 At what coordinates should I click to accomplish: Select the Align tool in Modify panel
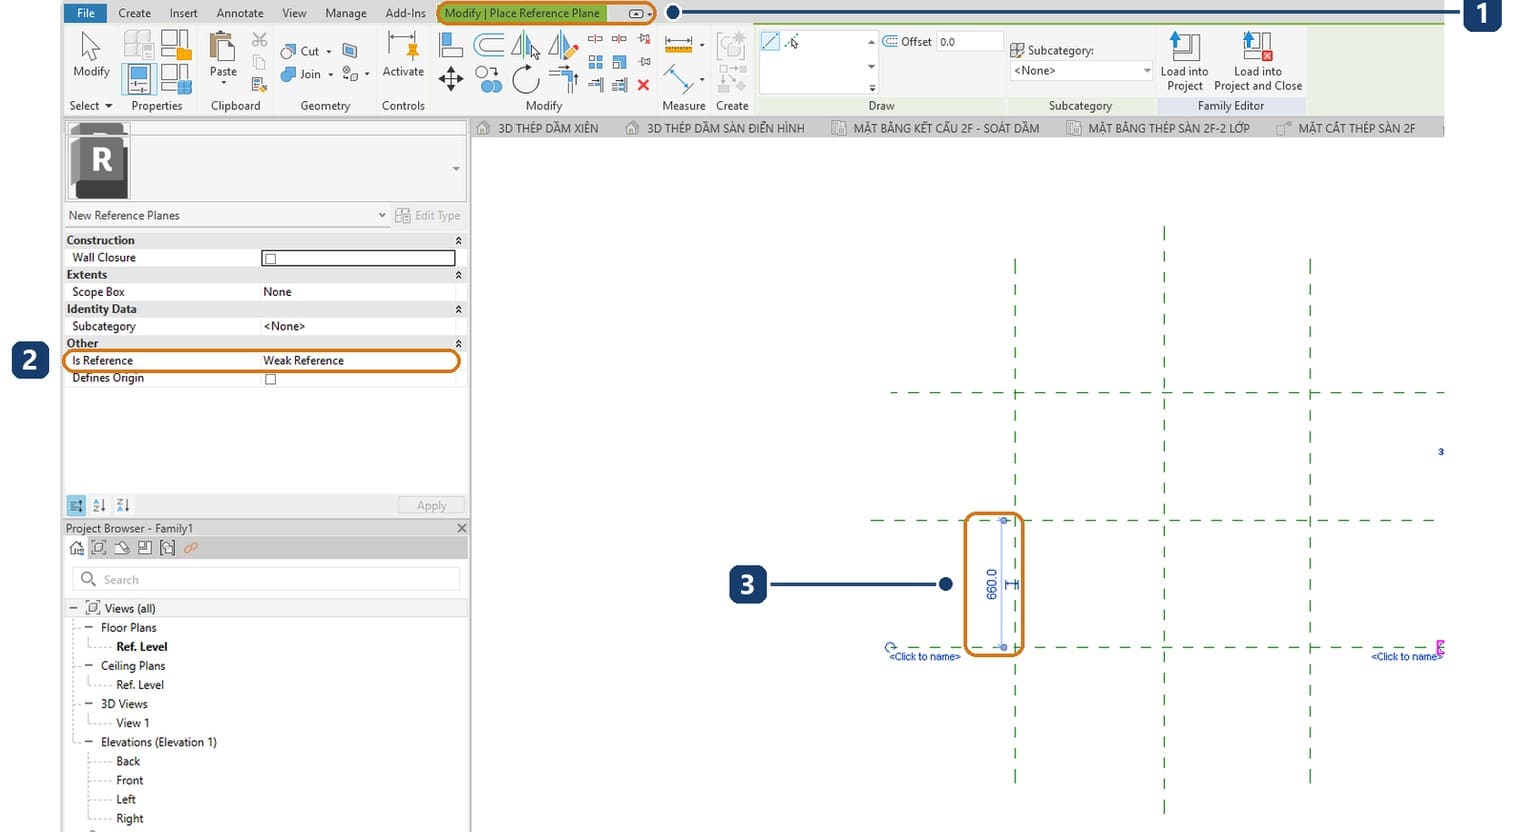(451, 45)
